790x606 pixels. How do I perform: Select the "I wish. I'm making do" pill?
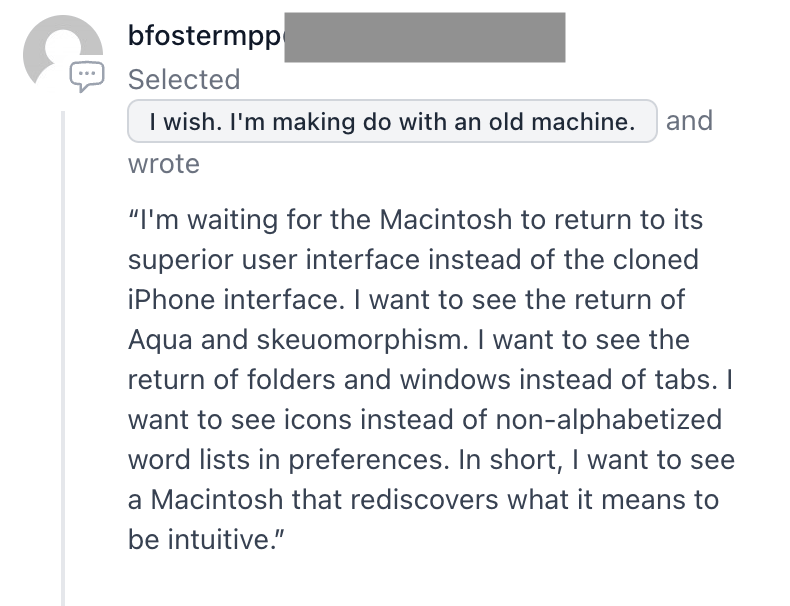click(x=392, y=121)
